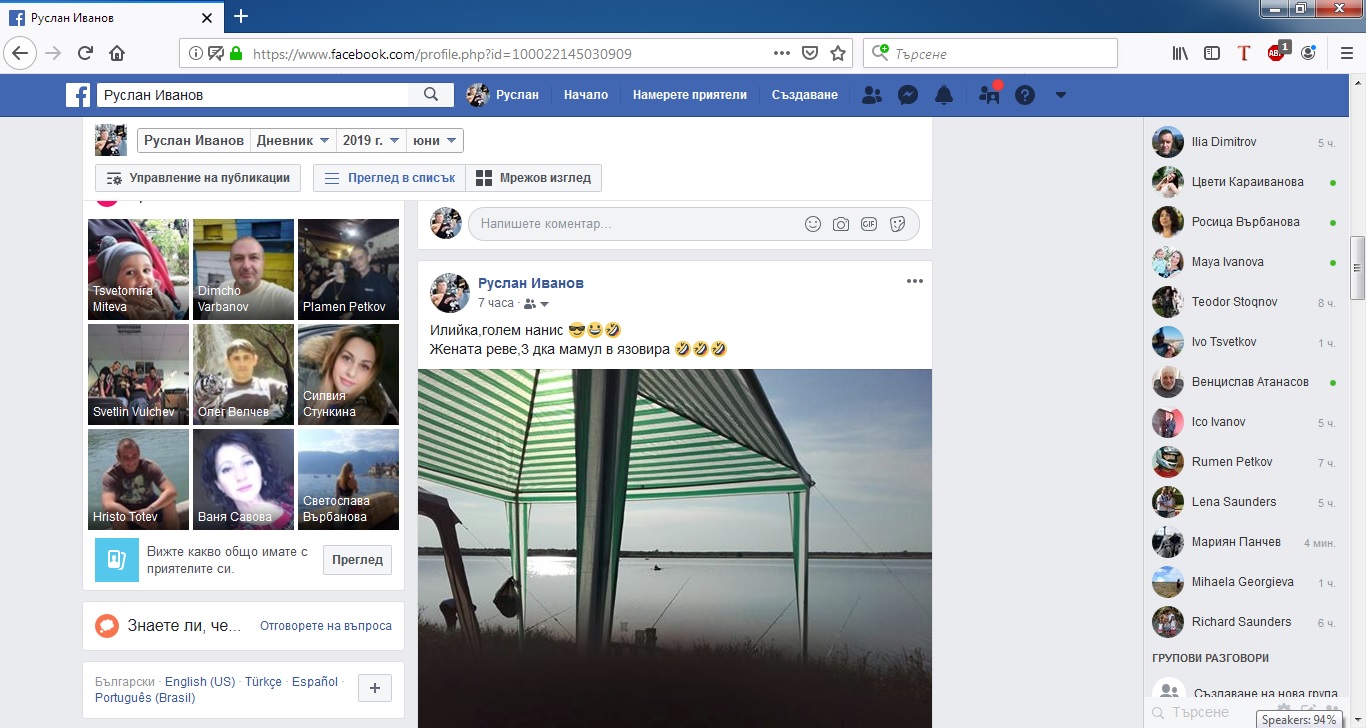Add a GIF to the comment

(x=869, y=224)
